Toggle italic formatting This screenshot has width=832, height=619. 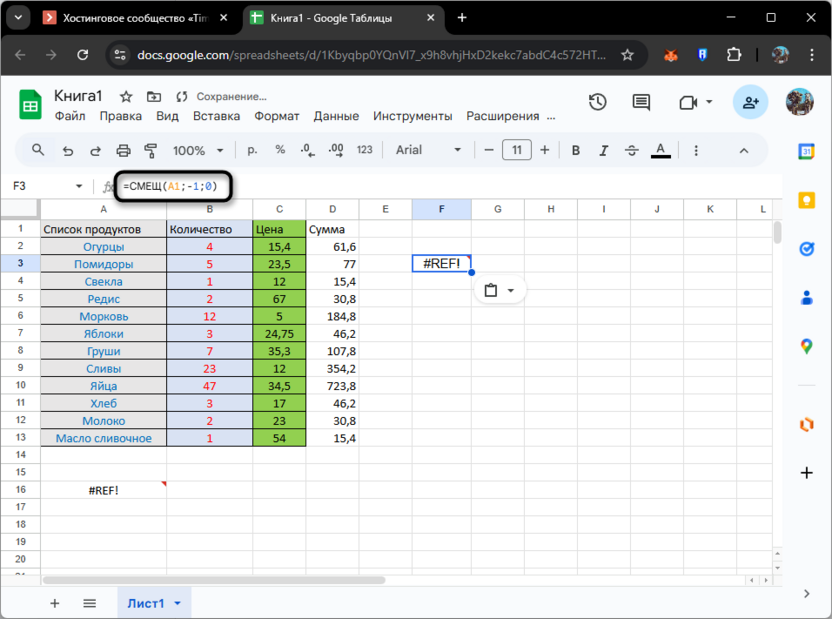[603, 151]
